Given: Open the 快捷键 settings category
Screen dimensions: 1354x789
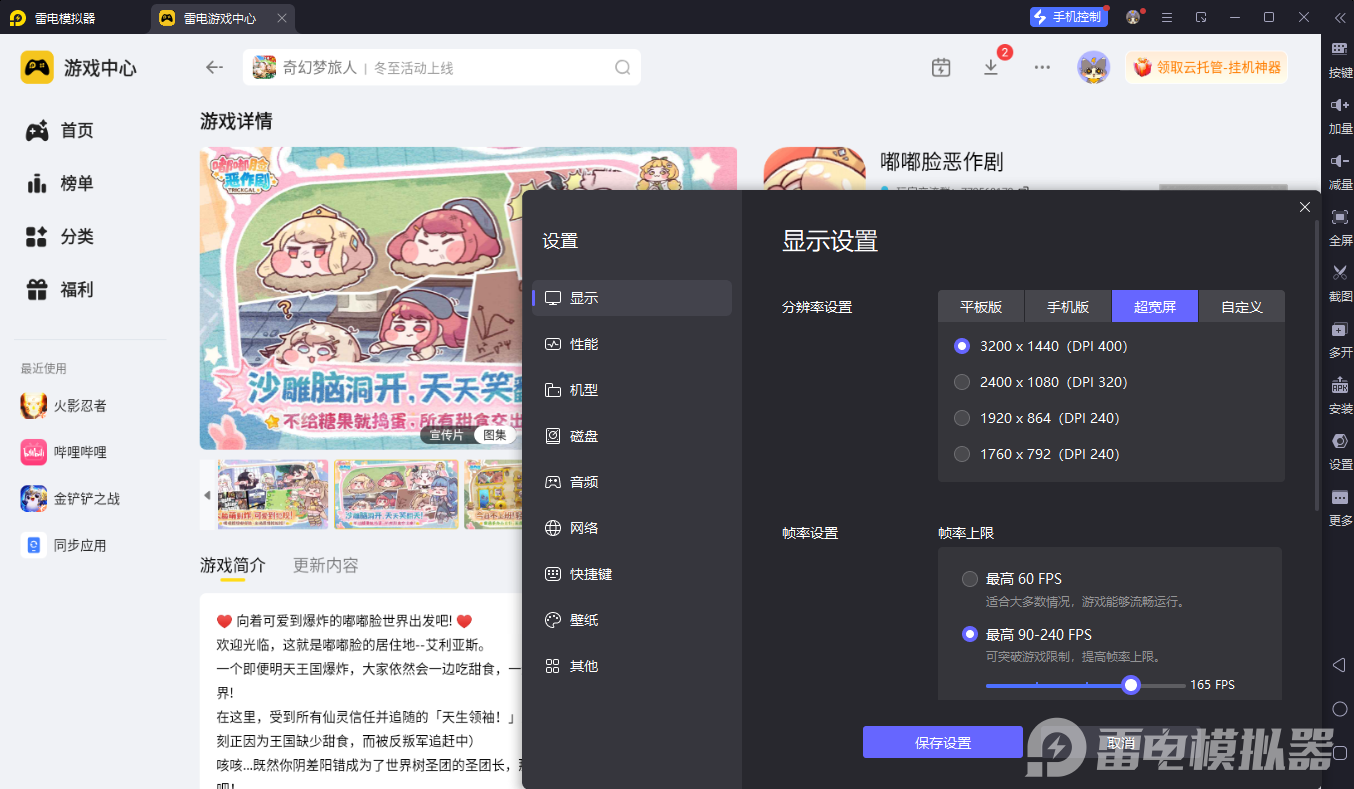Looking at the screenshot, I should point(632,574).
